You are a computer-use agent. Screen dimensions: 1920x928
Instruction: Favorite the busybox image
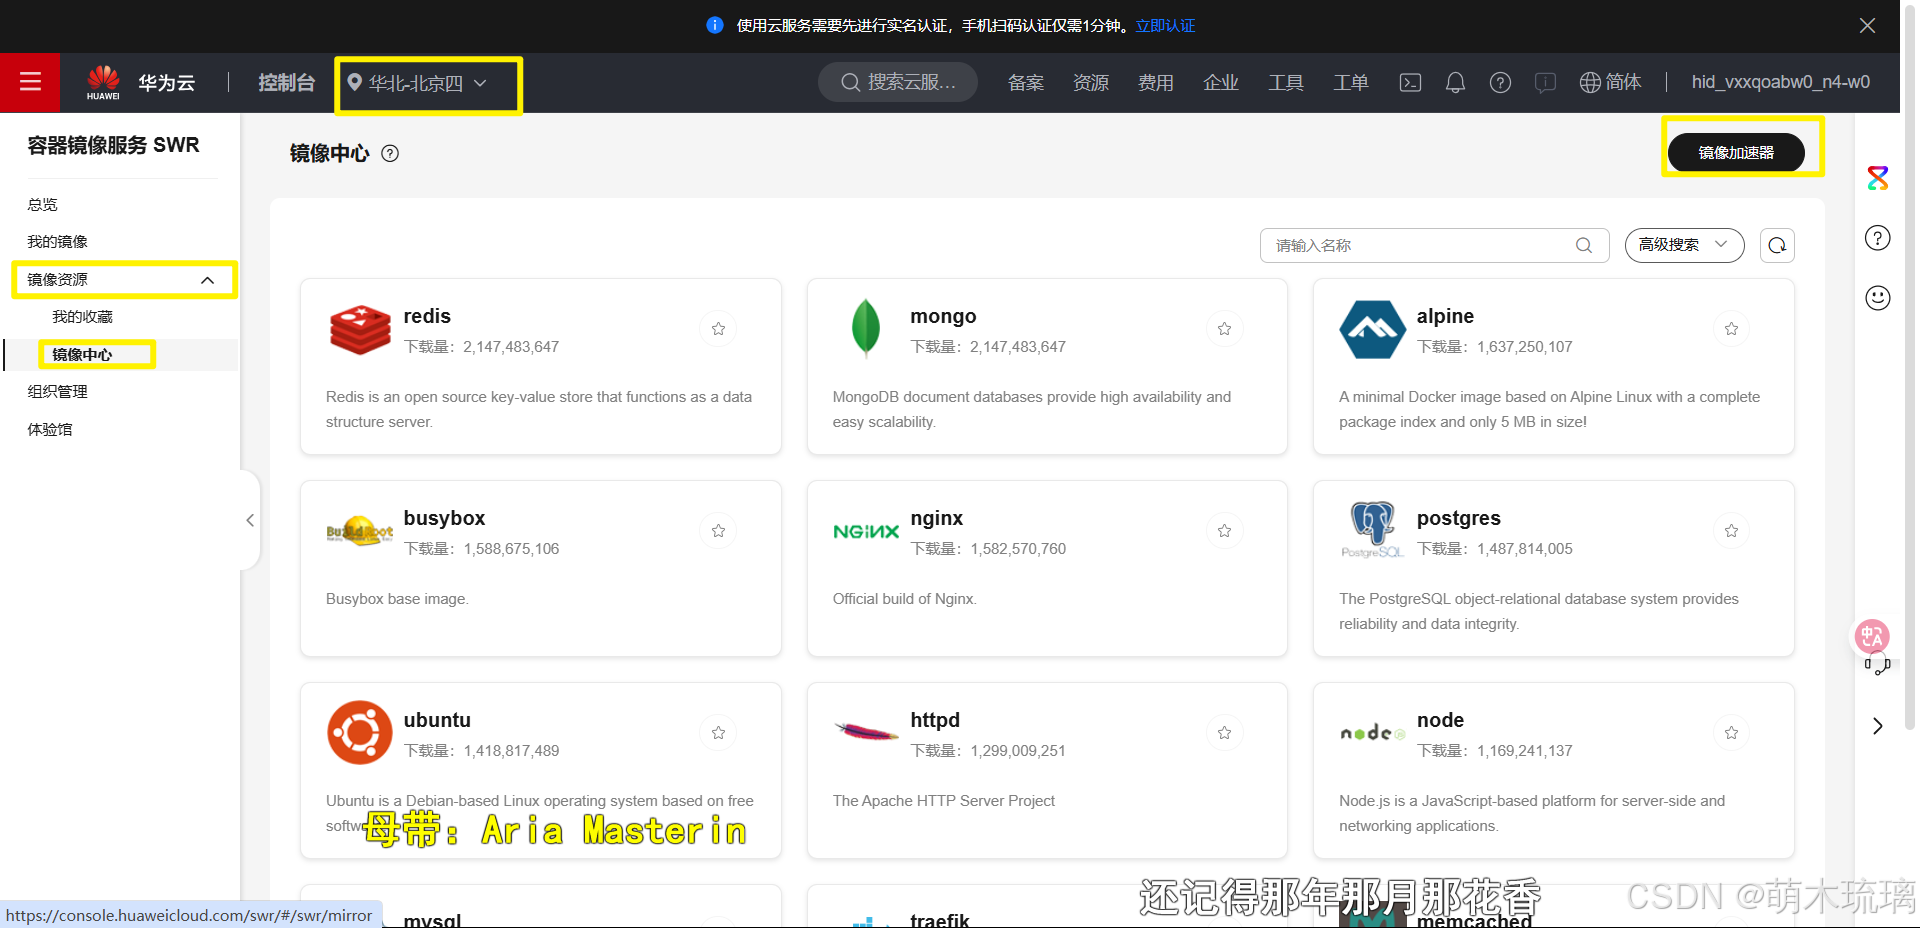pyautogui.click(x=718, y=531)
